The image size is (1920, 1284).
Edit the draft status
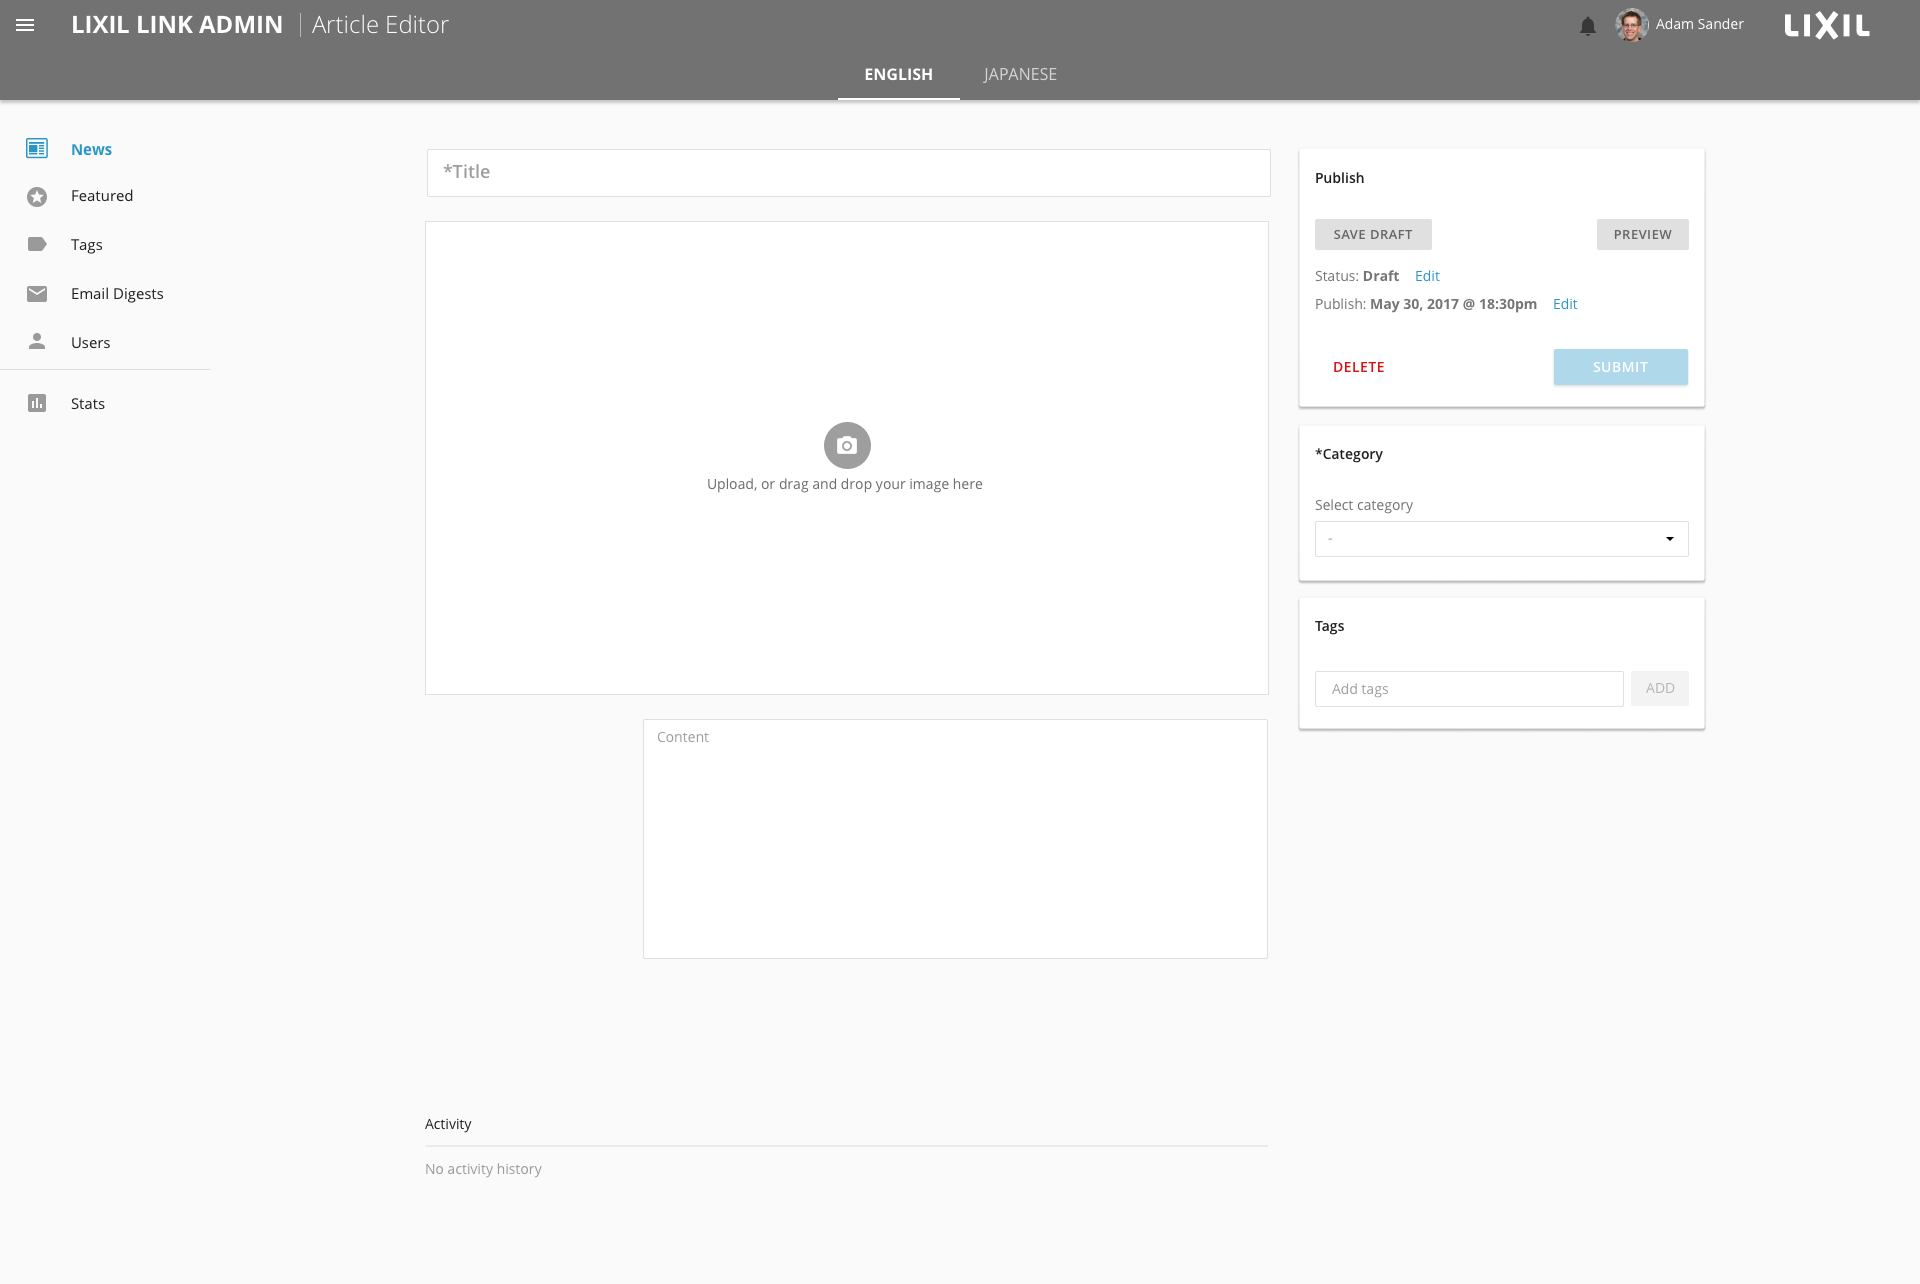(1427, 276)
